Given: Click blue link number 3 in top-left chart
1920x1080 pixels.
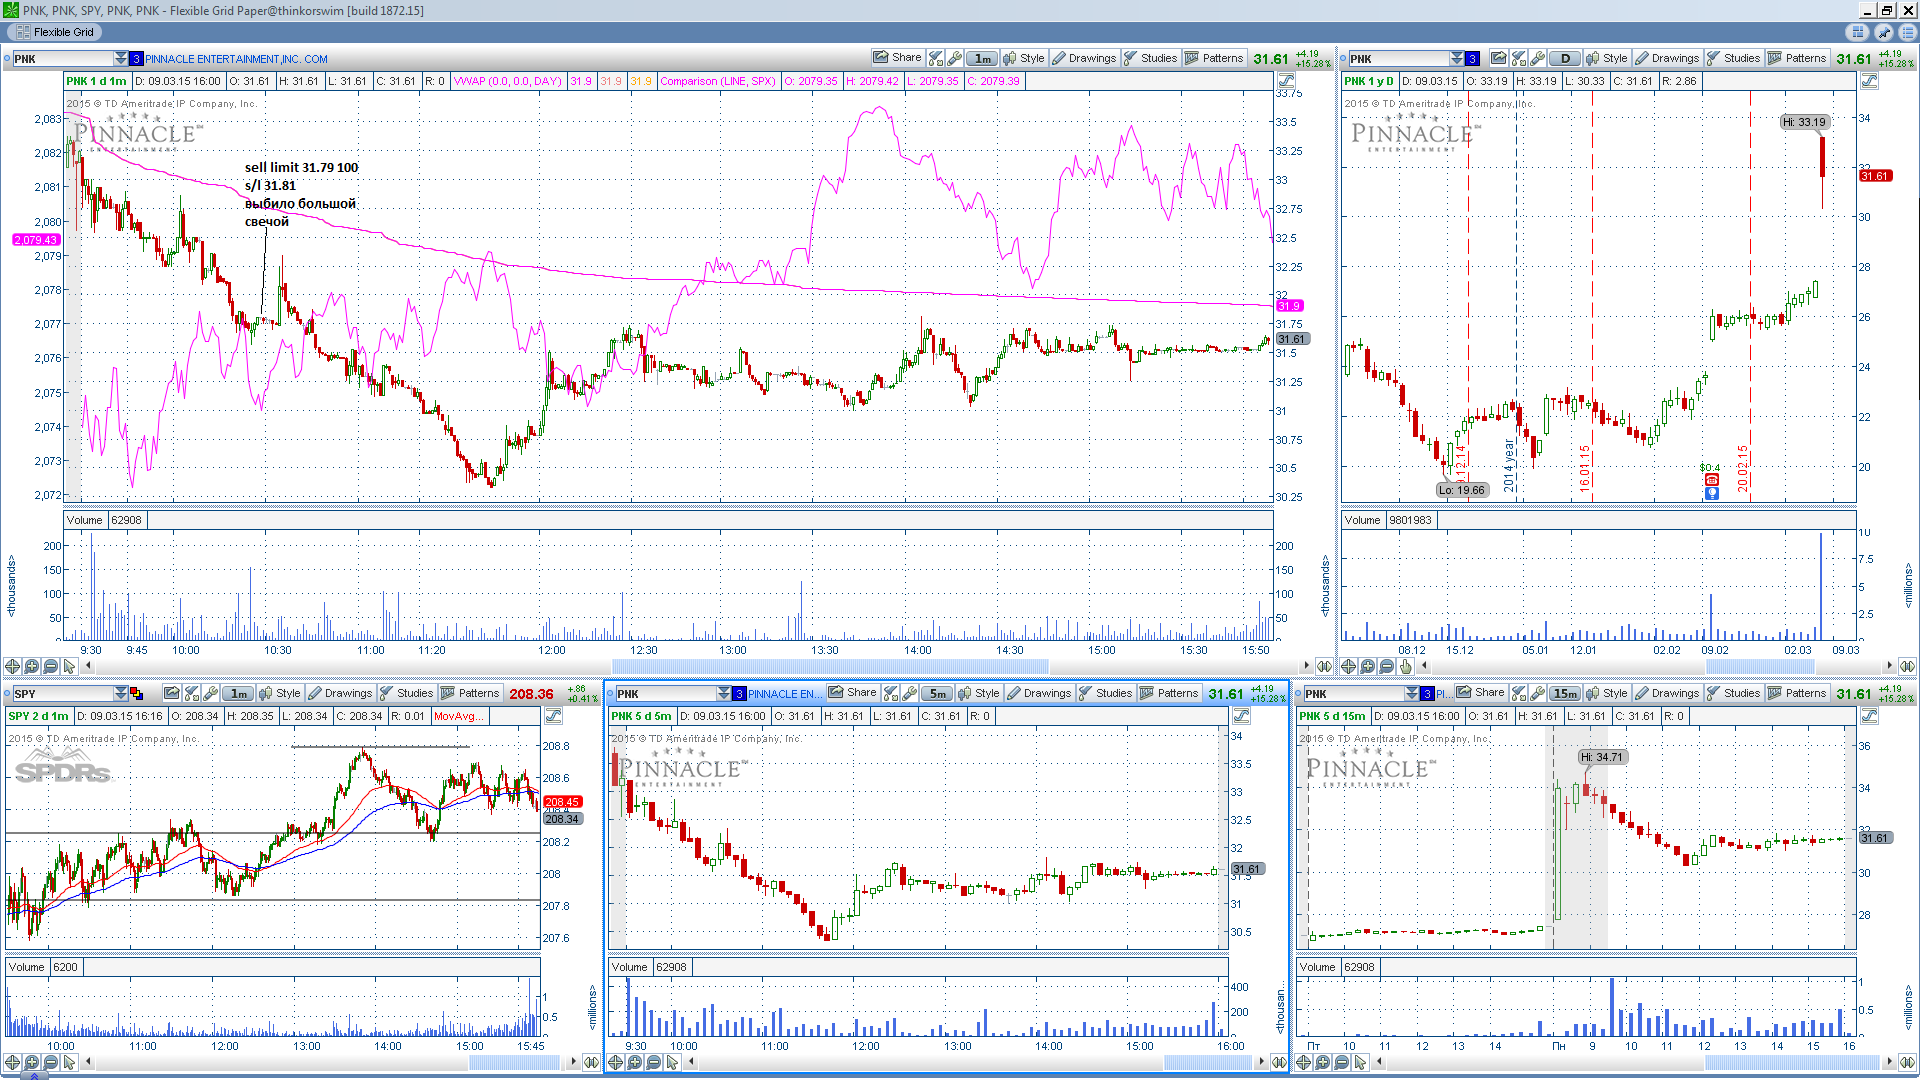Looking at the screenshot, I should 137,59.
